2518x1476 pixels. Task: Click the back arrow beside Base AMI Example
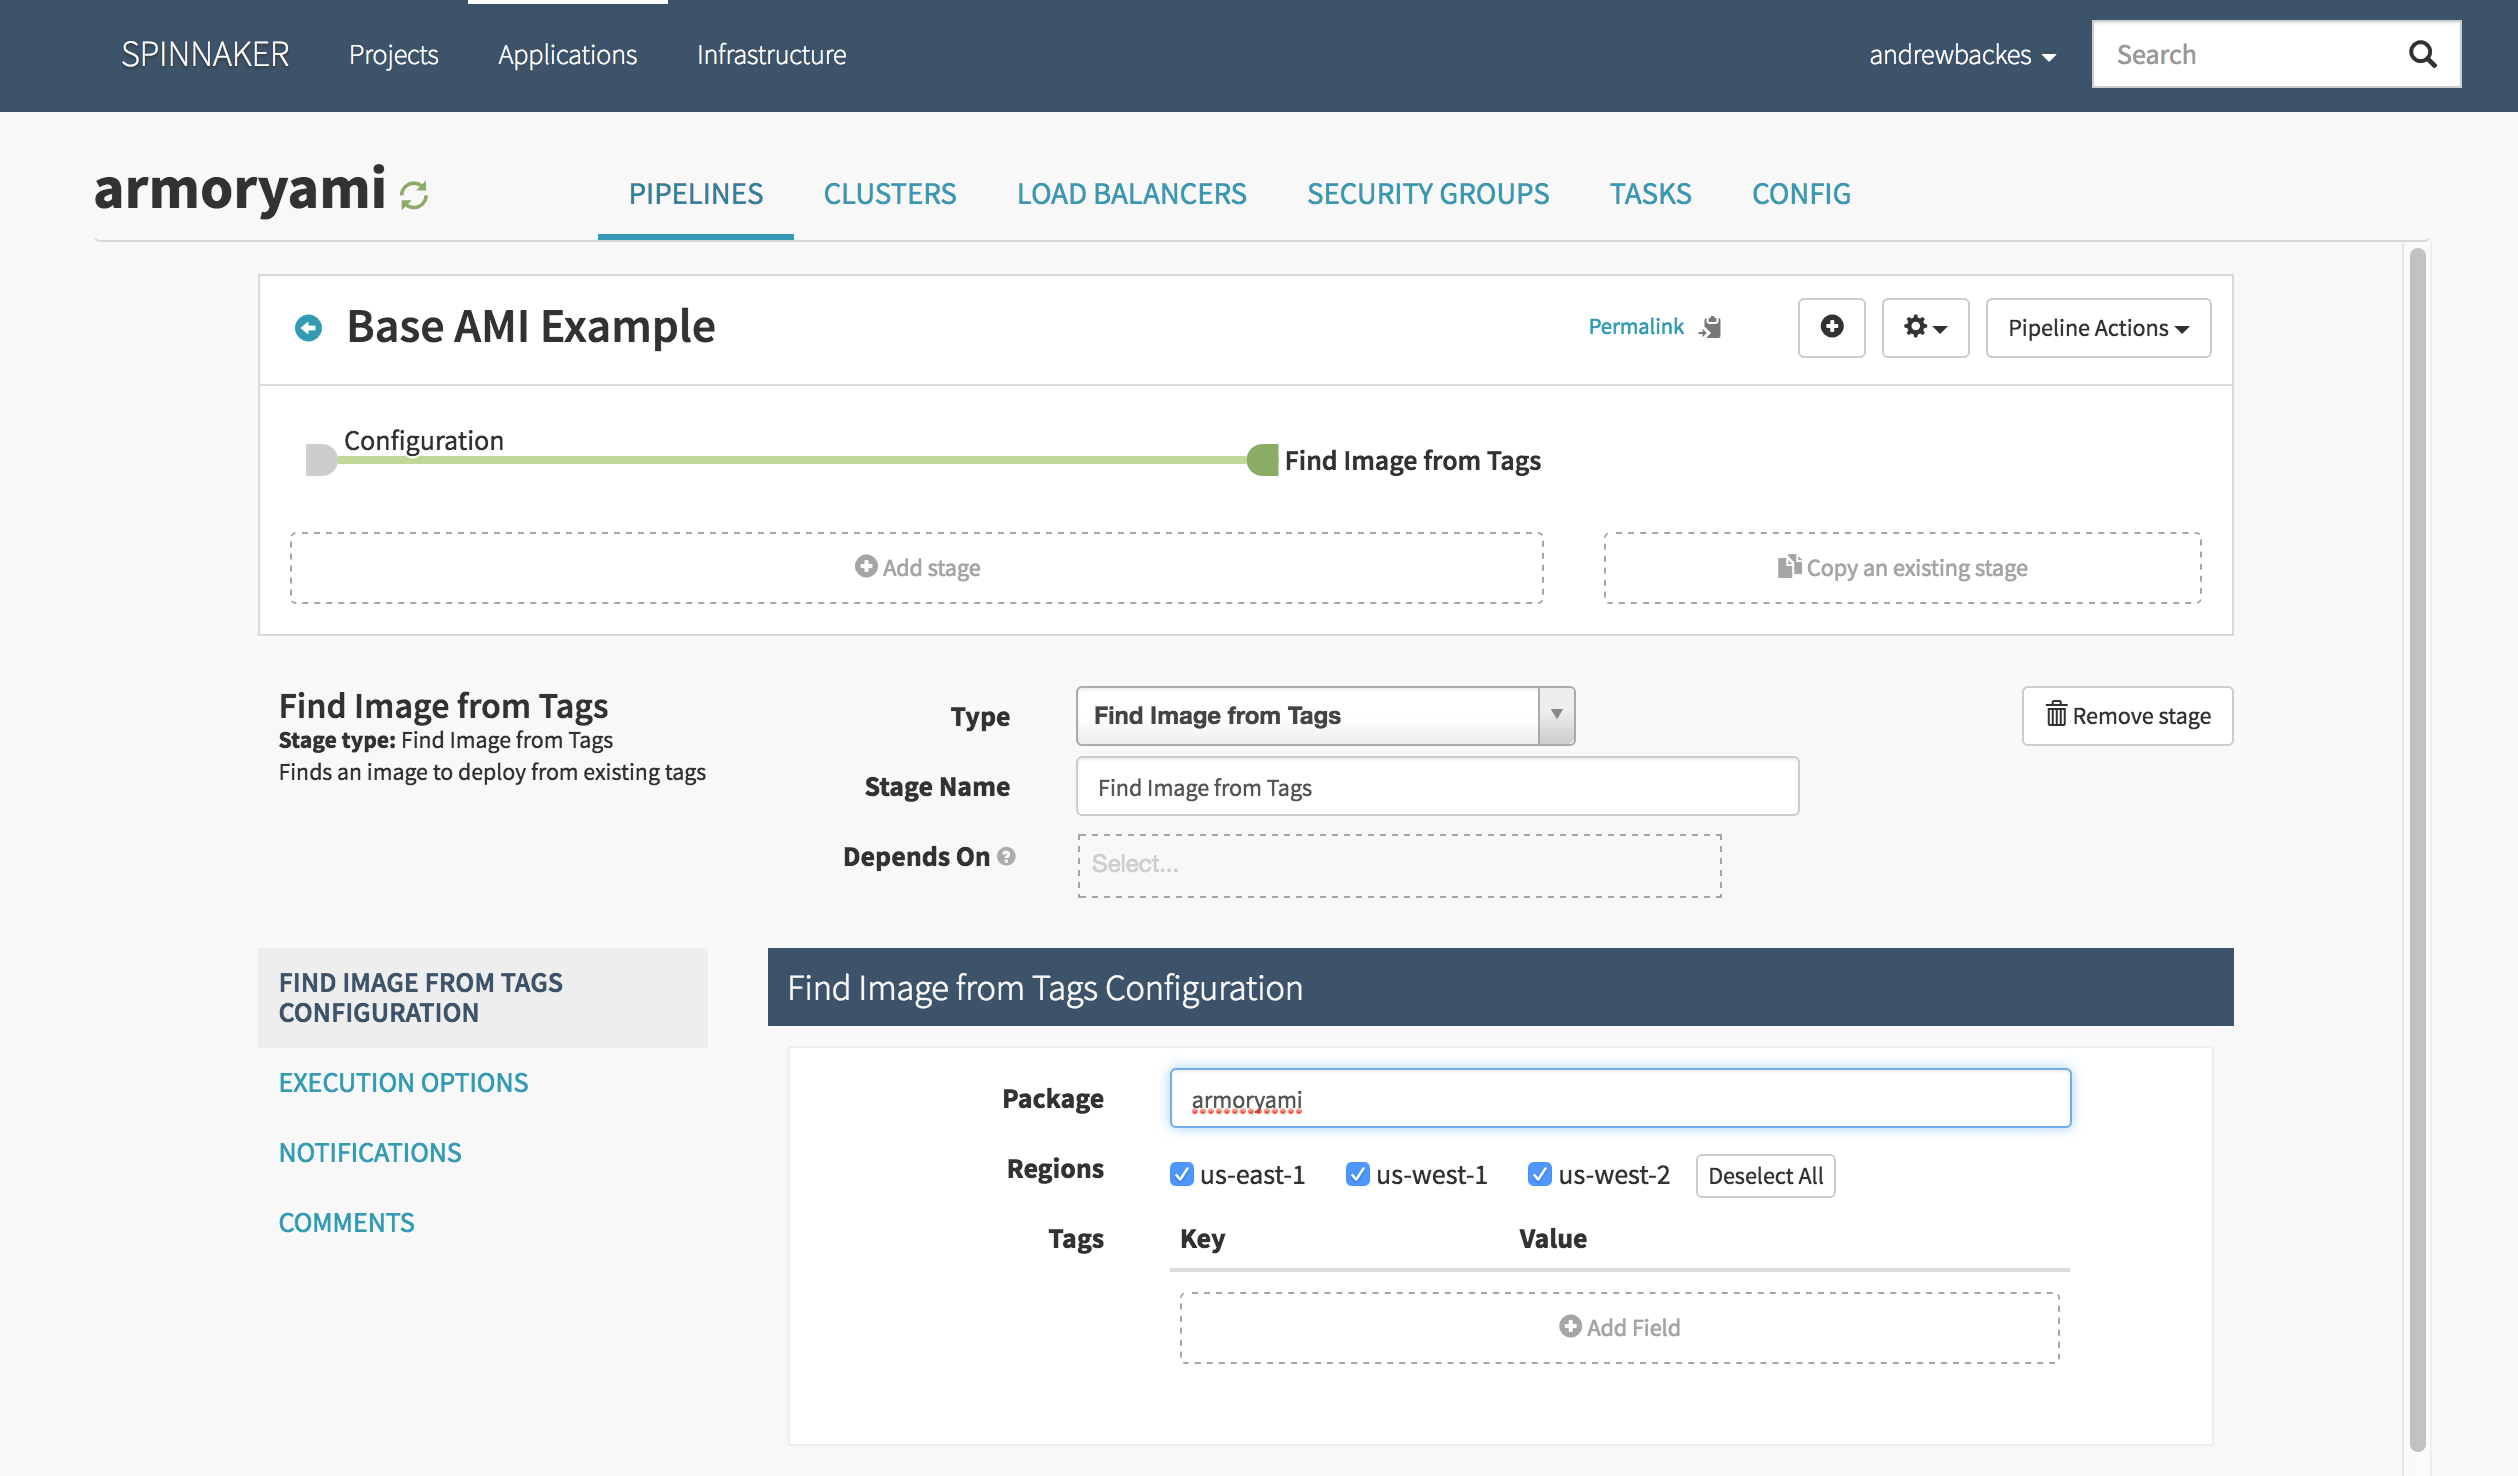309,328
